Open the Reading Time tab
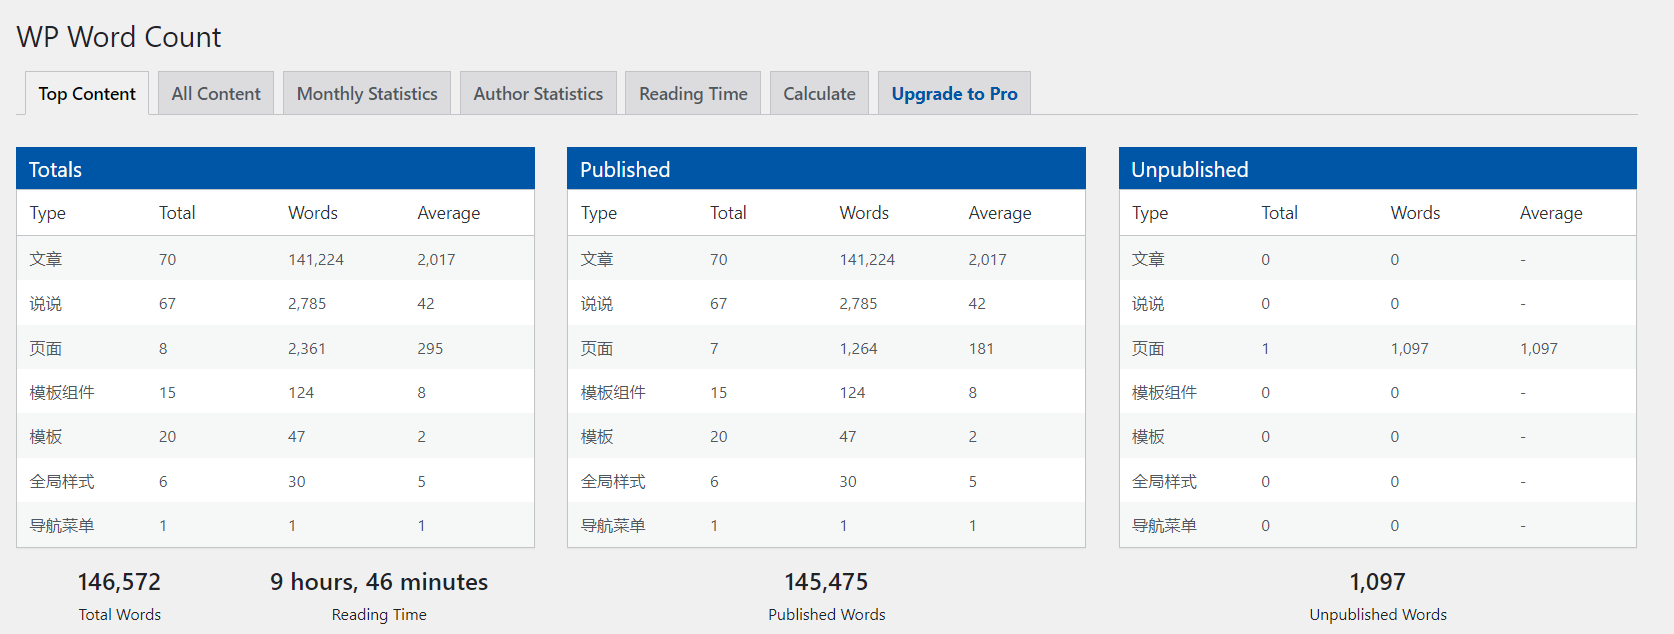This screenshot has width=1674, height=634. click(x=693, y=94)
